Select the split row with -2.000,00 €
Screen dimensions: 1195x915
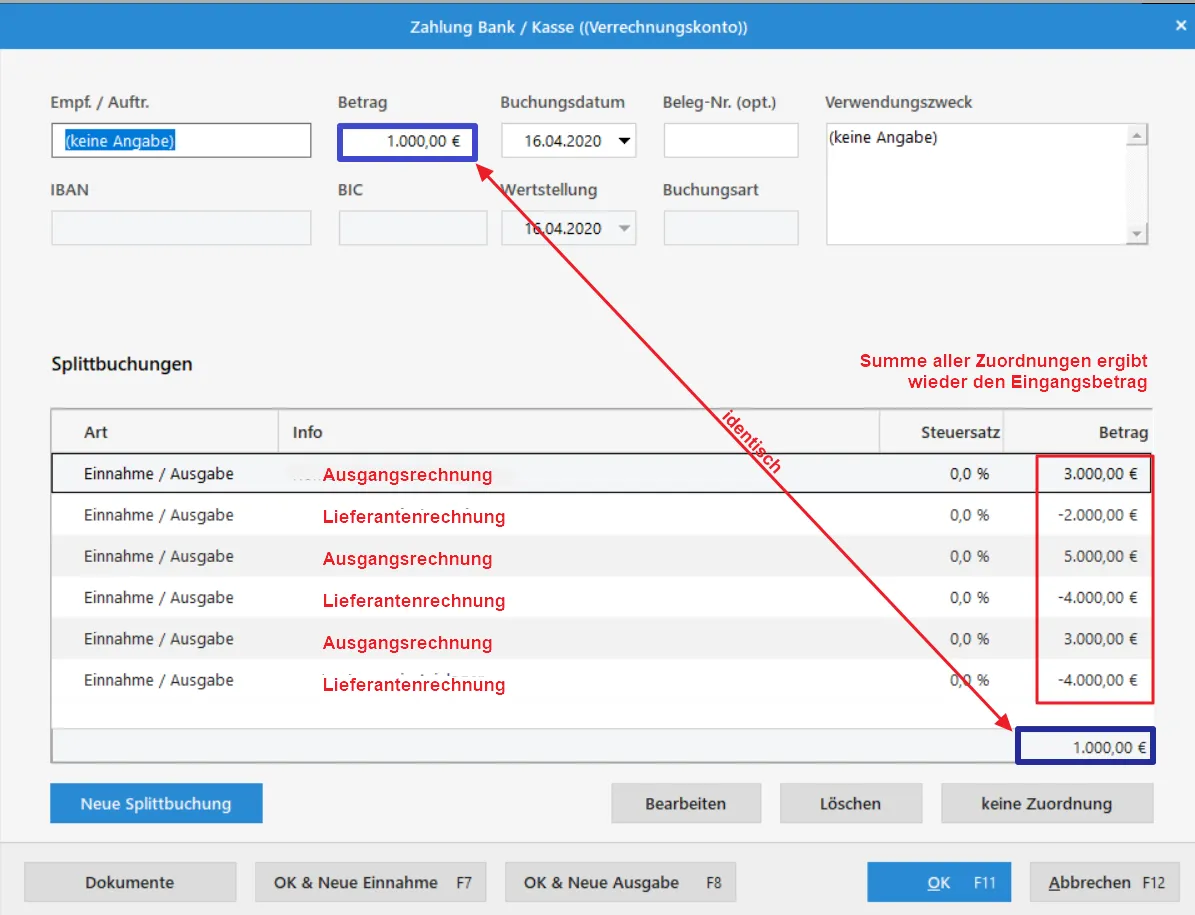600,516
